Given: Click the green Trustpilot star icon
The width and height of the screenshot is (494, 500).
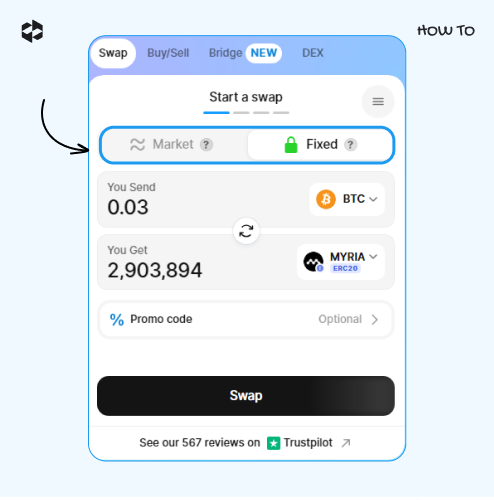Looking at the screenshot, I should [x=274, y=443].
